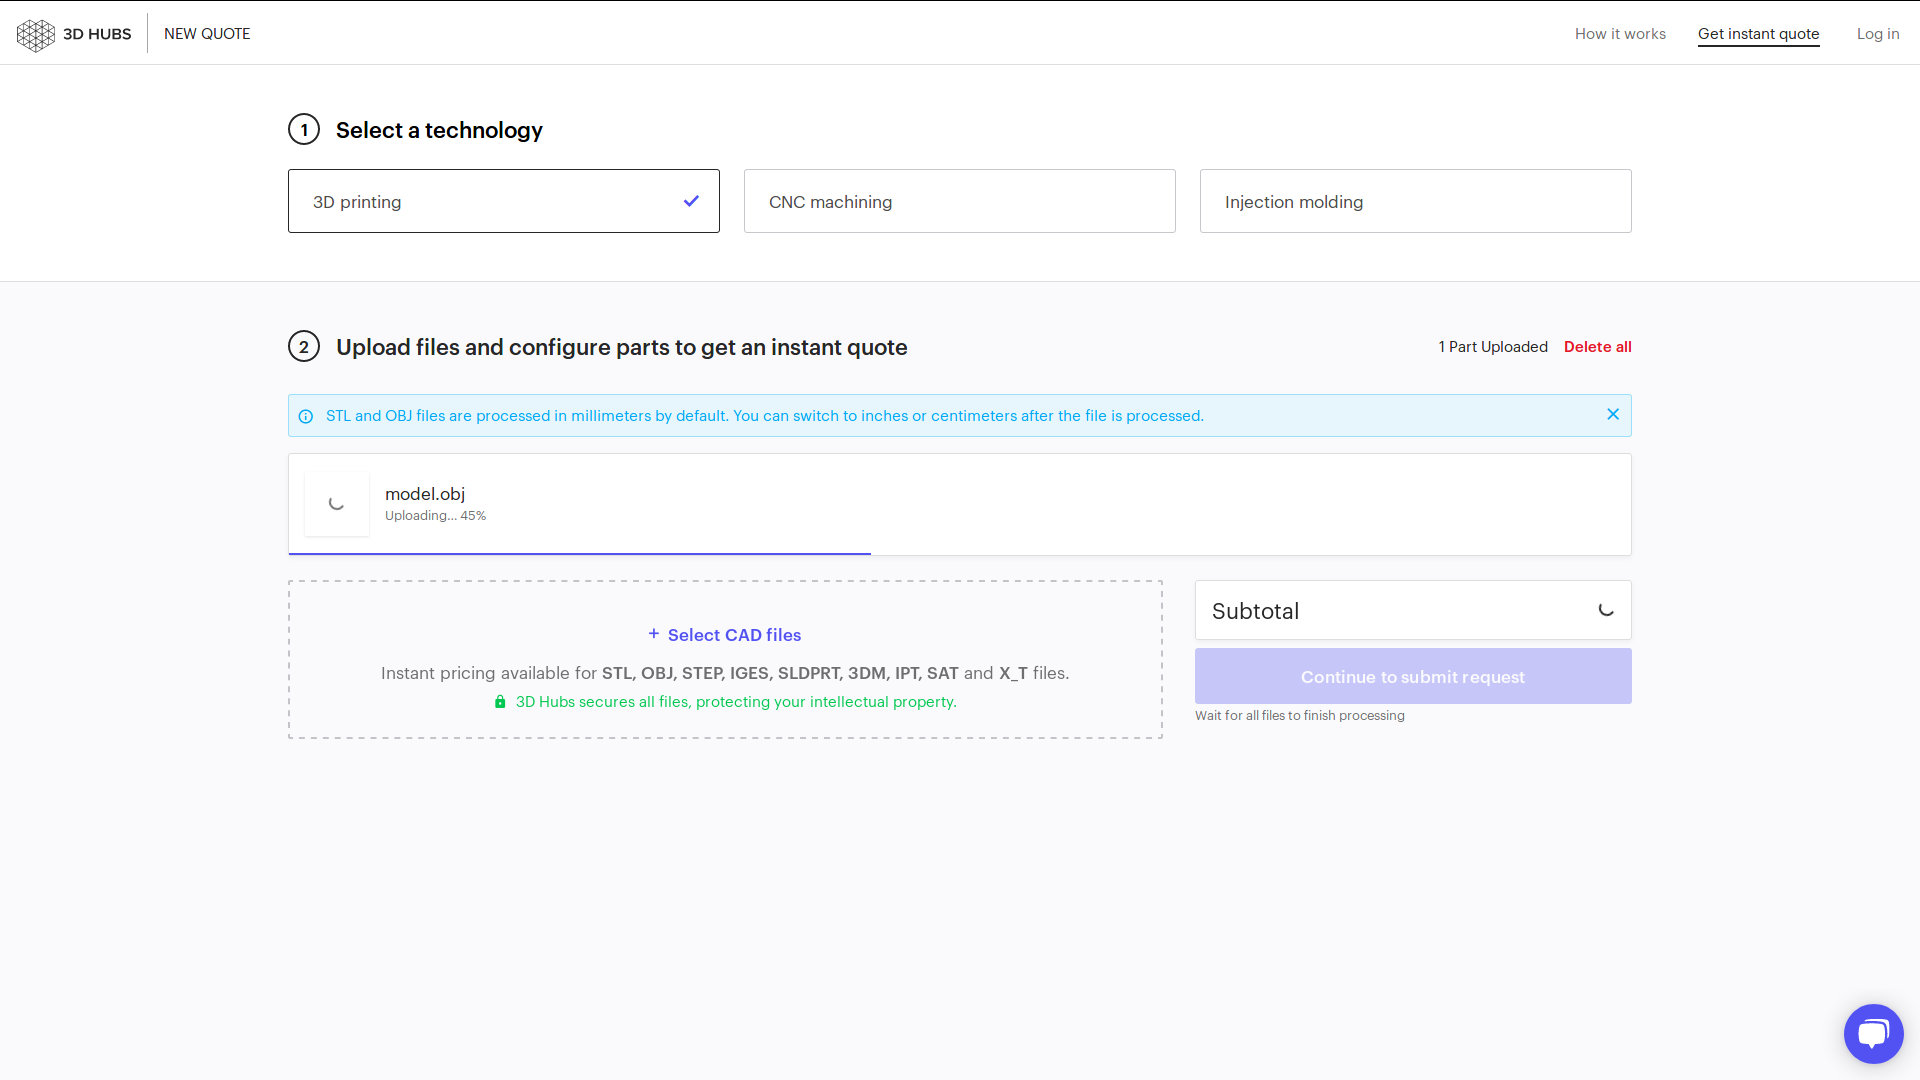Dismiss the STL and OBJ info banner

1613,414
